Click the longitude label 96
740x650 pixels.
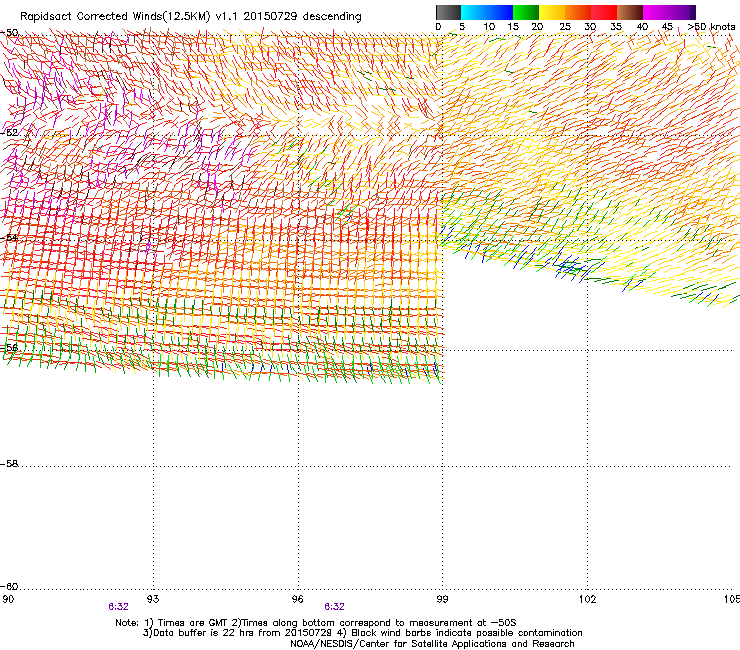pyautogui.click(x=298, y=599)
